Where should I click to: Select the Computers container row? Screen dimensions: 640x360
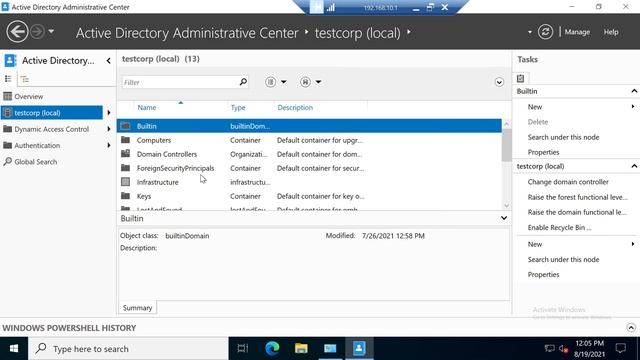309,140
